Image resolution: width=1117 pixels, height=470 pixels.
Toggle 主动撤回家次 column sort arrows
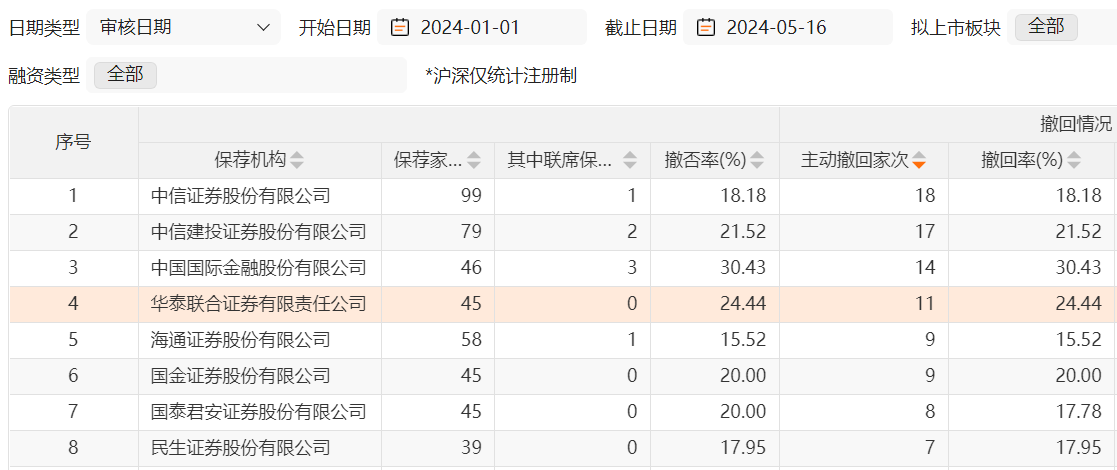(x=919, y=161)
